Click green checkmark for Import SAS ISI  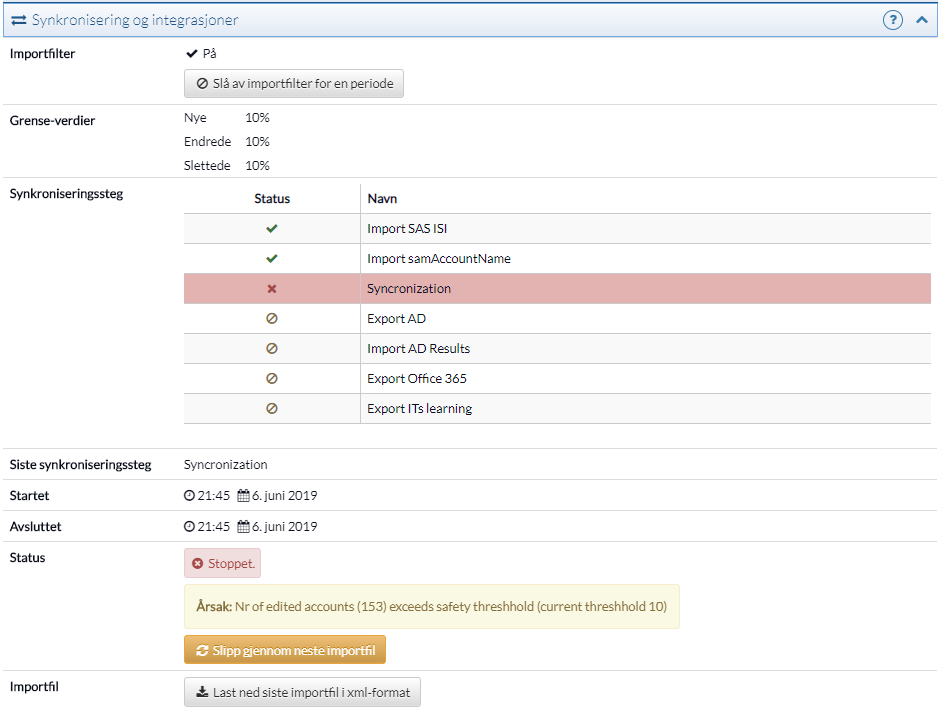(x=272, y=229)
